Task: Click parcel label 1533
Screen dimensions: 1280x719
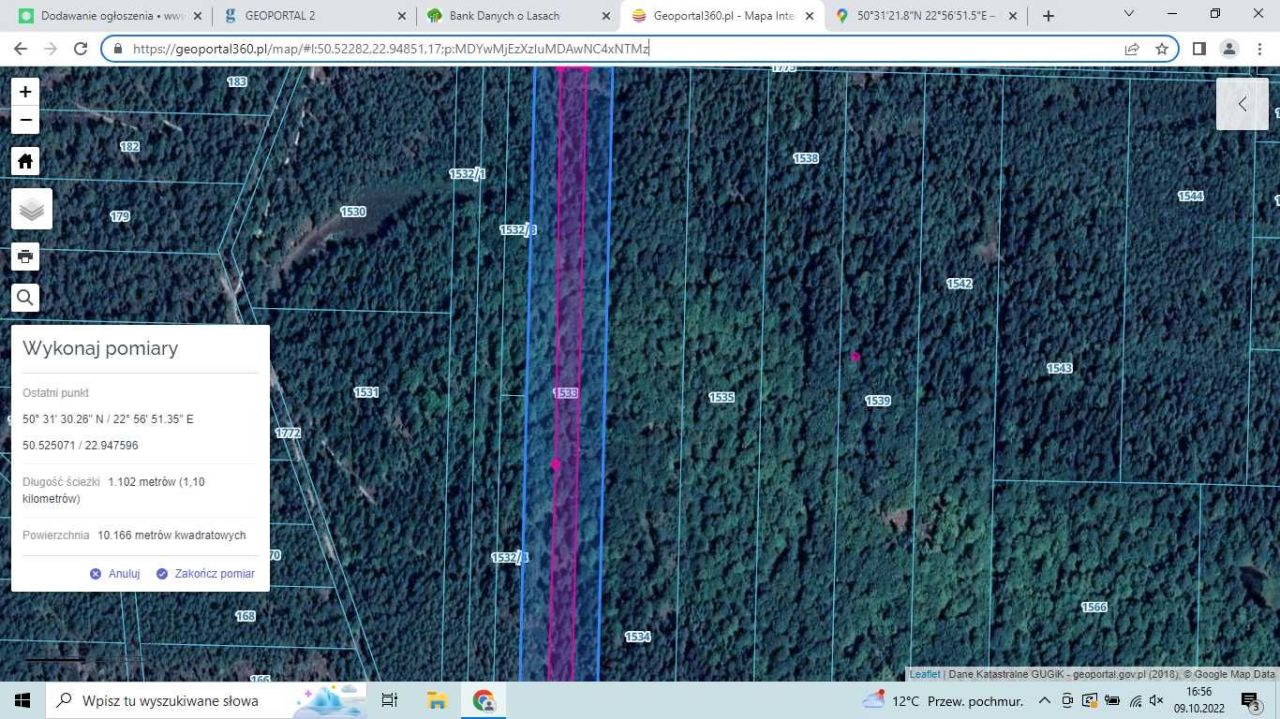Action: pyautogui.click(x=566, y=393)
